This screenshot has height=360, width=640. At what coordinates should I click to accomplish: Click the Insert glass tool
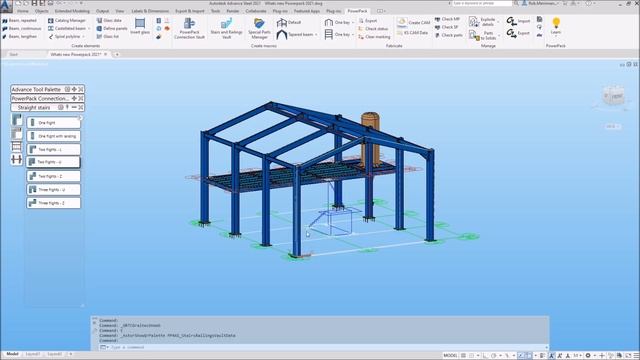tap(140, 27)
